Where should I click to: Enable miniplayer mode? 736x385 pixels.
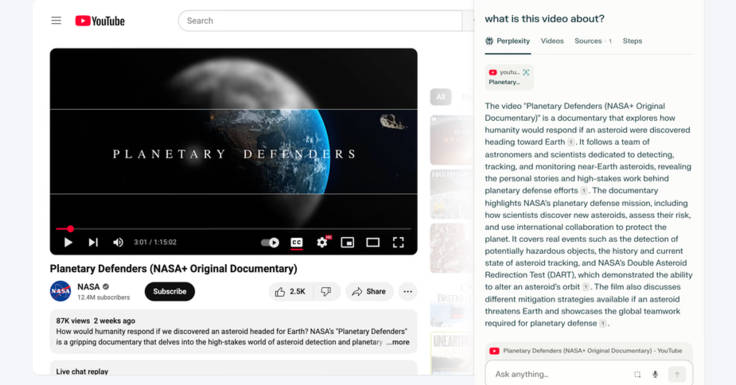pos(347,242)
